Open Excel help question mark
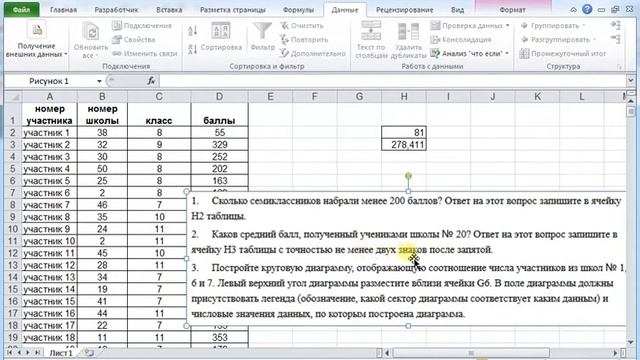This screenshot has height=360, width=640. tap(587, 9)
